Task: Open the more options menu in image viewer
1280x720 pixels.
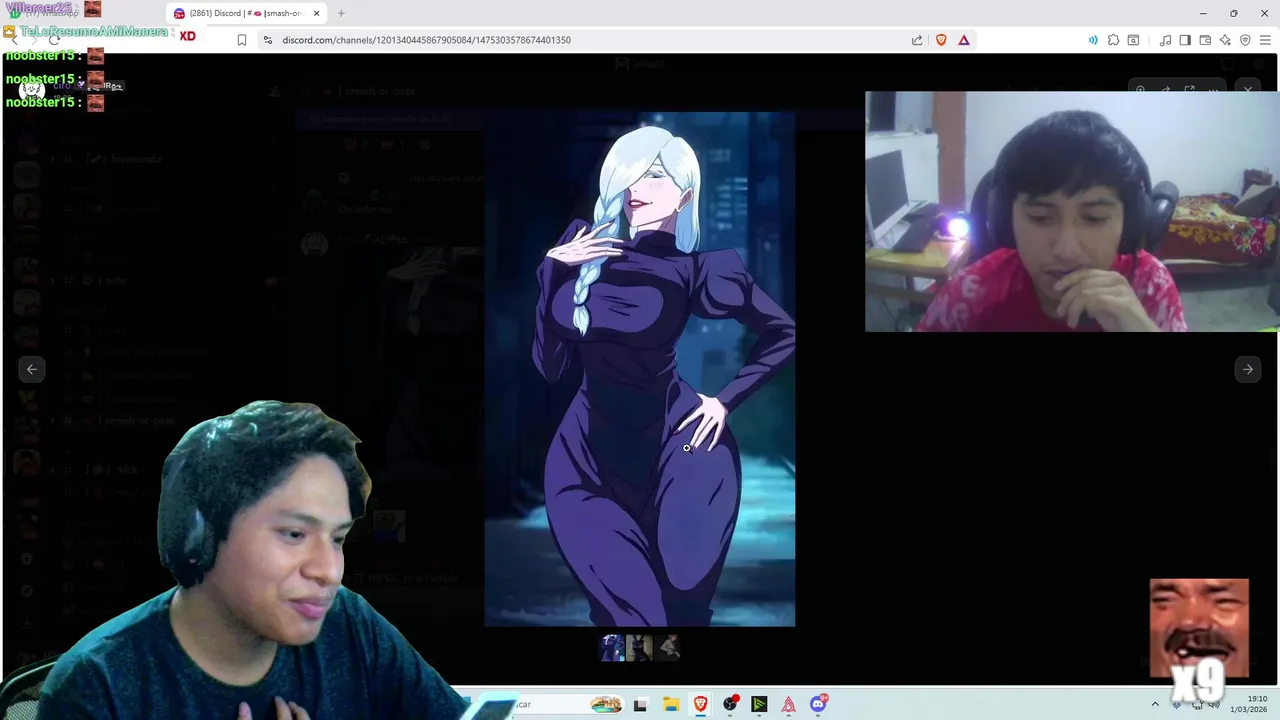Action: 1213,90
